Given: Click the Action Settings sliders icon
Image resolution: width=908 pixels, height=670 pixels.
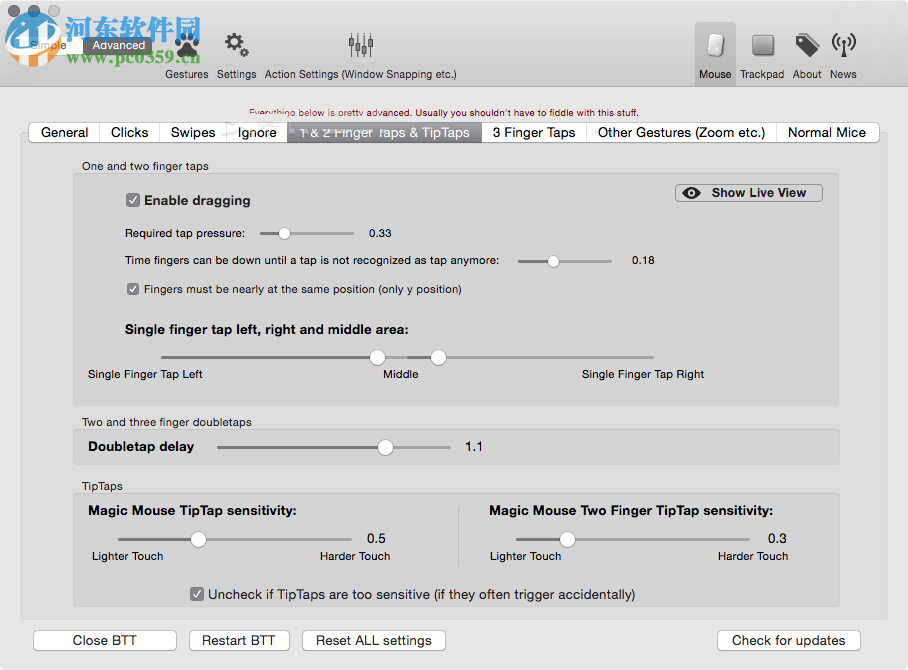Looking at the screenshot, I should tap(360, 45).
